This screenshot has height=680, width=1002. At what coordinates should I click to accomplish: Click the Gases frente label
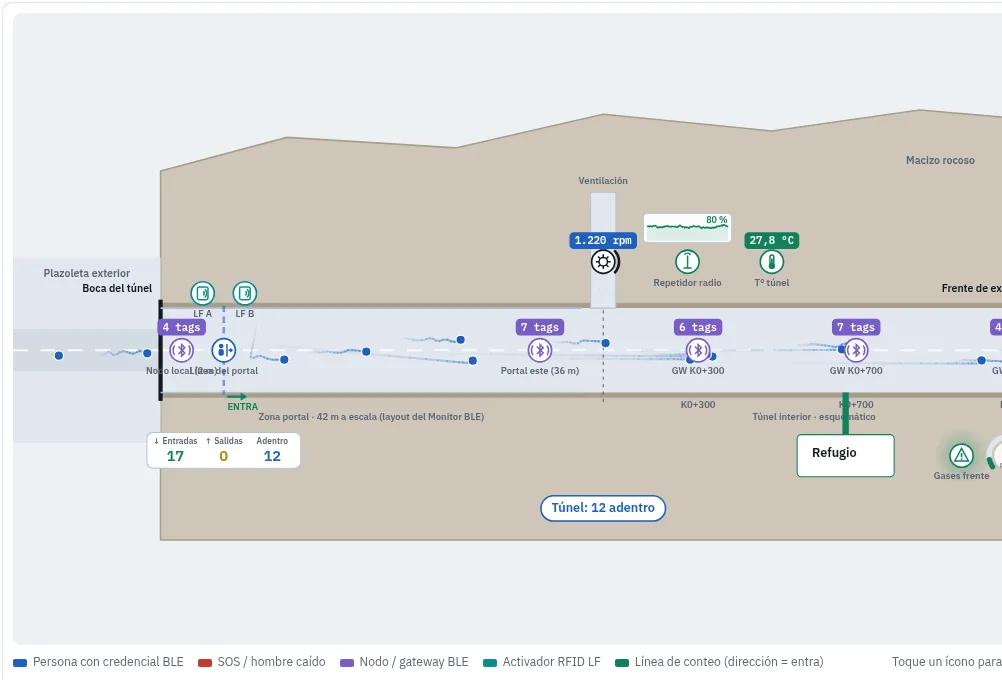pos(961,475)
